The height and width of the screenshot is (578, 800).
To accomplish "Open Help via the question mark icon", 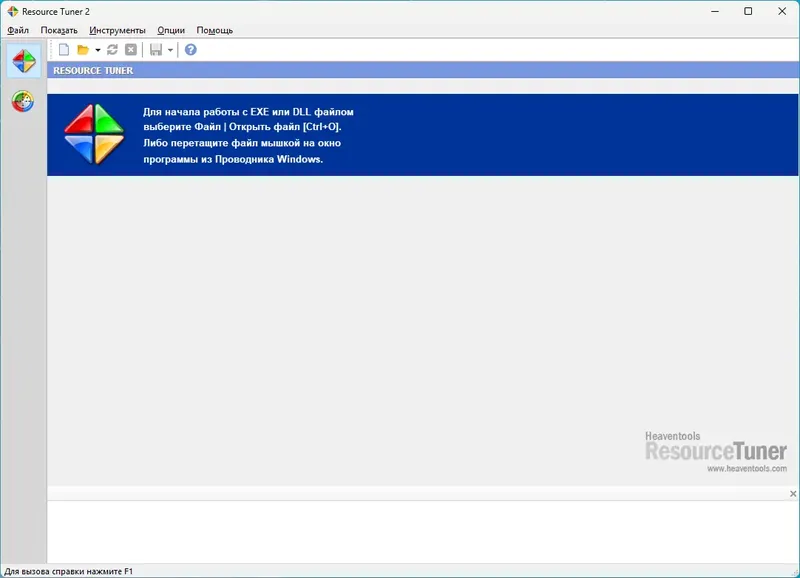I will (190, 50).
